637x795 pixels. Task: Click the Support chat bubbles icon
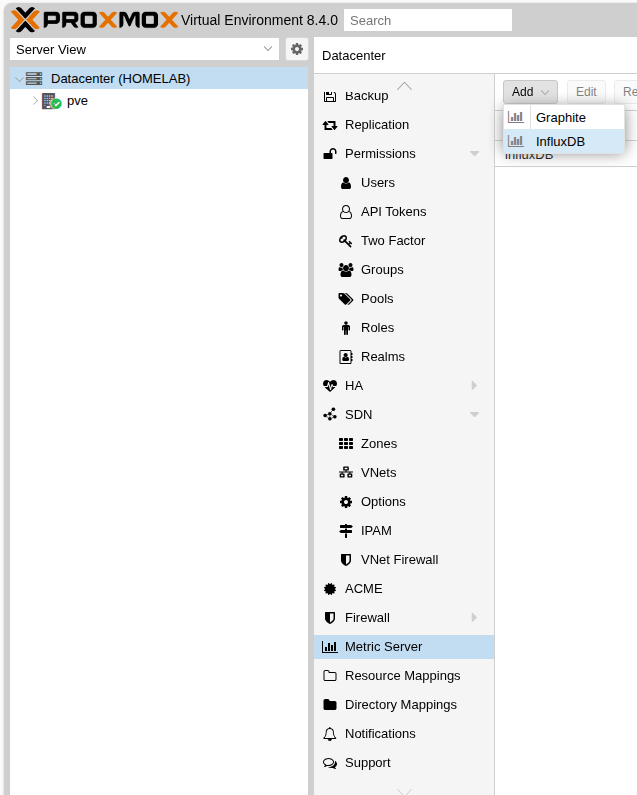(x=330, y=763)
